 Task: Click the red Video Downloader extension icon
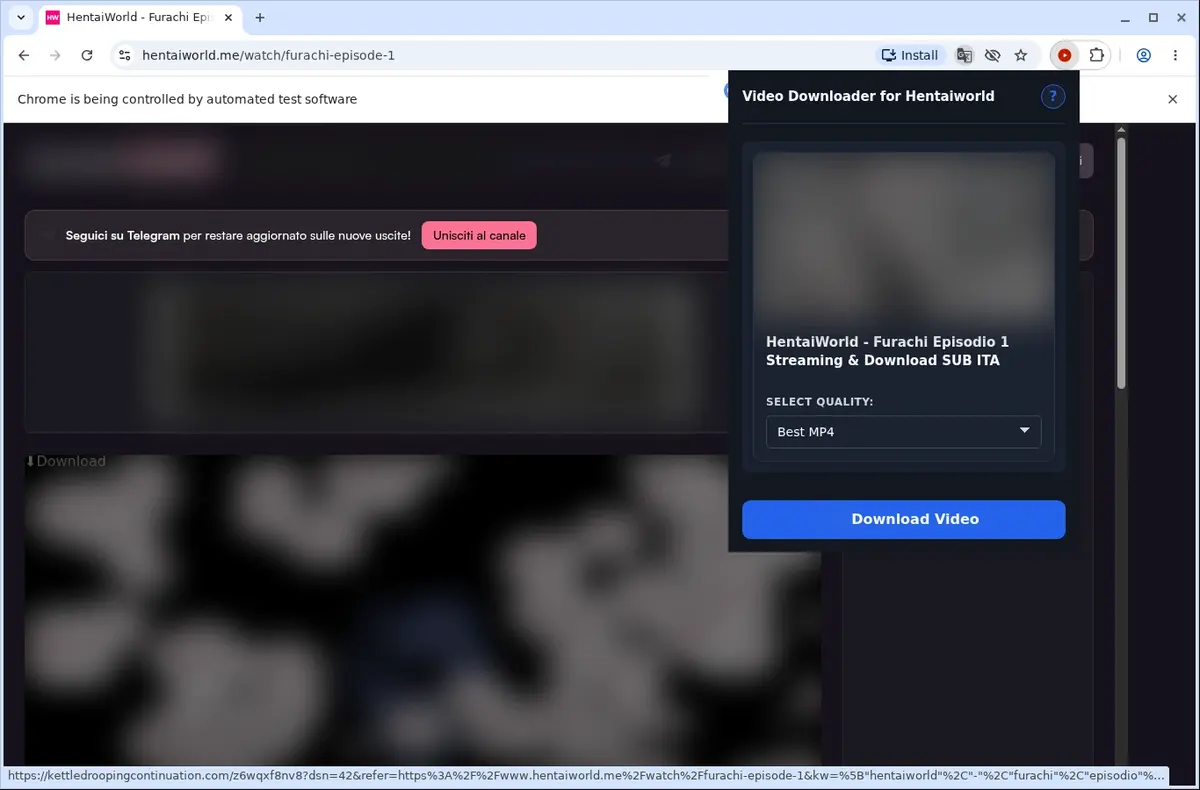tap(1065, 56)
